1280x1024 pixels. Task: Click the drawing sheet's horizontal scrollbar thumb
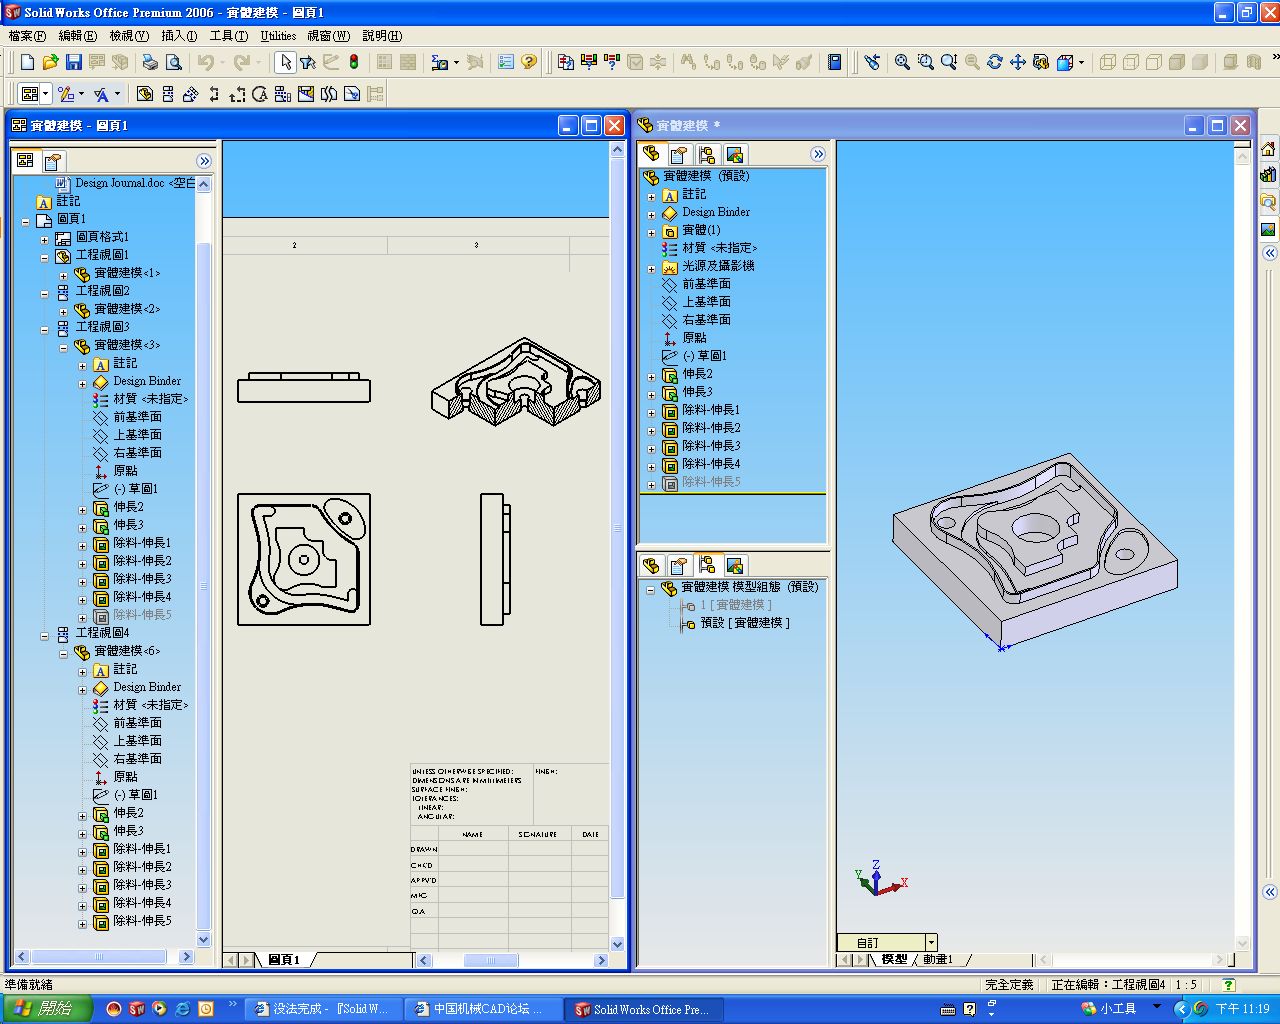pyautogui.click(x=491, y=960)
